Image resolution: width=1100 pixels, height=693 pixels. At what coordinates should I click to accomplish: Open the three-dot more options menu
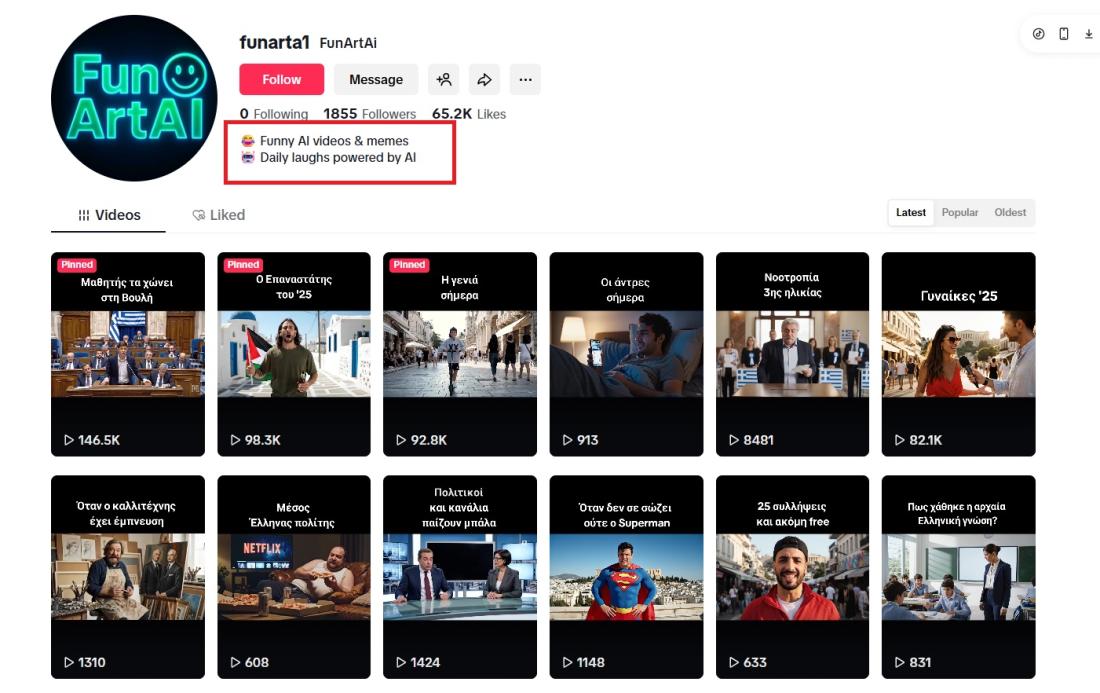(525, 80)
